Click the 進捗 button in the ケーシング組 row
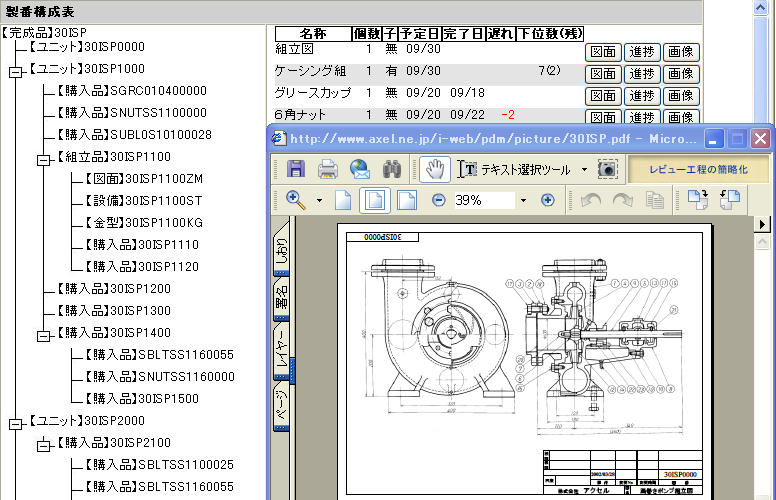776x500 pixels. click(x=642, y=74)
